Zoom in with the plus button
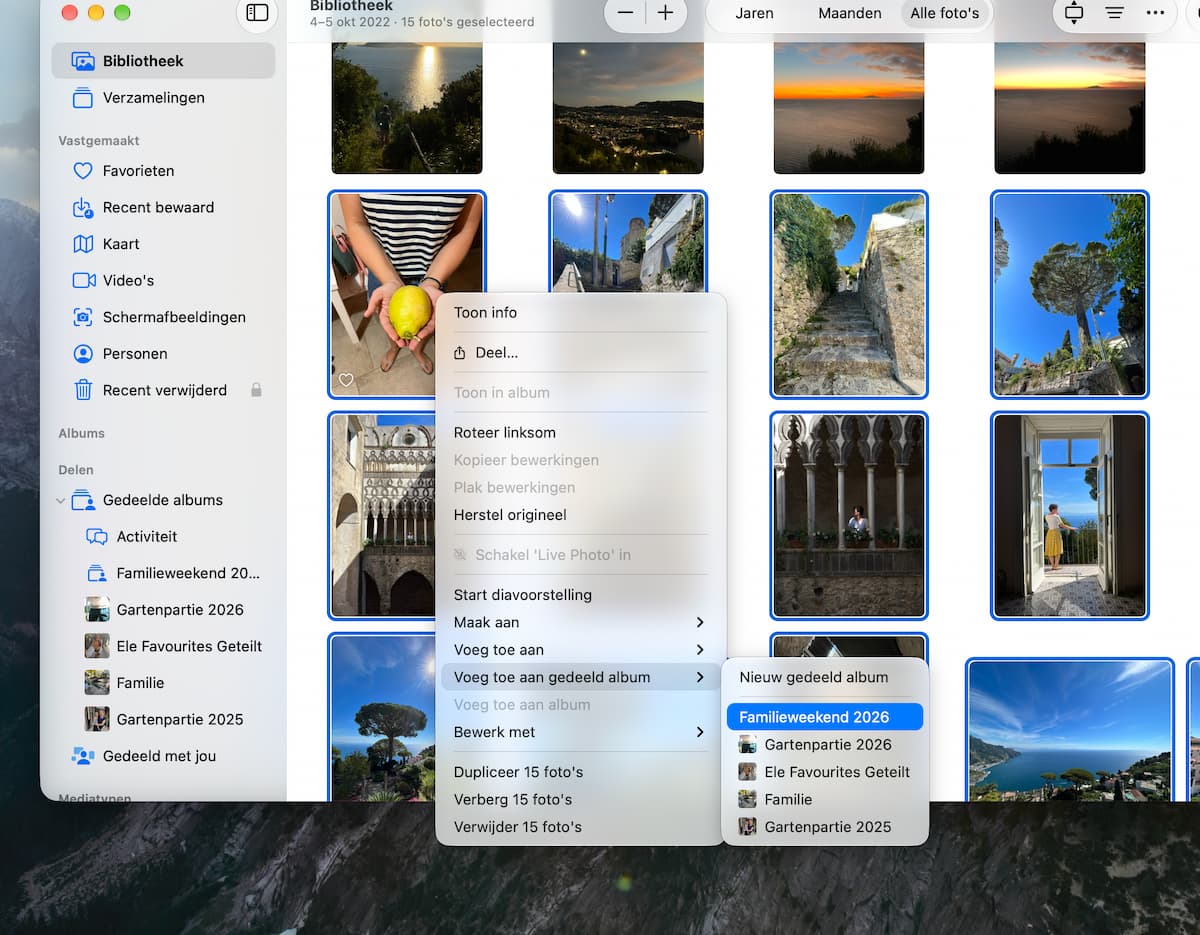1200x935 pixels. tap(665, 13)
